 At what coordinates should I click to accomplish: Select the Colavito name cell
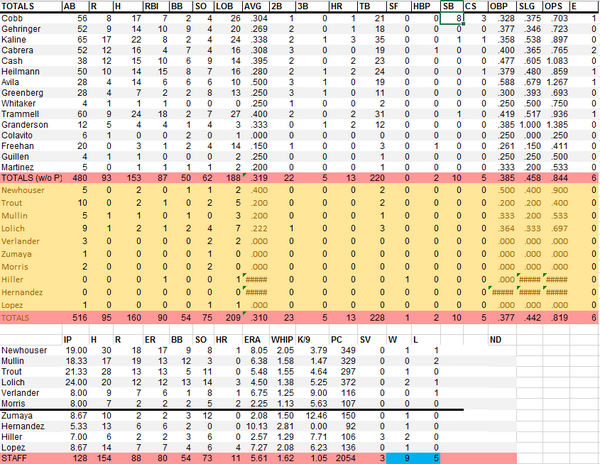tap(31, 135)
